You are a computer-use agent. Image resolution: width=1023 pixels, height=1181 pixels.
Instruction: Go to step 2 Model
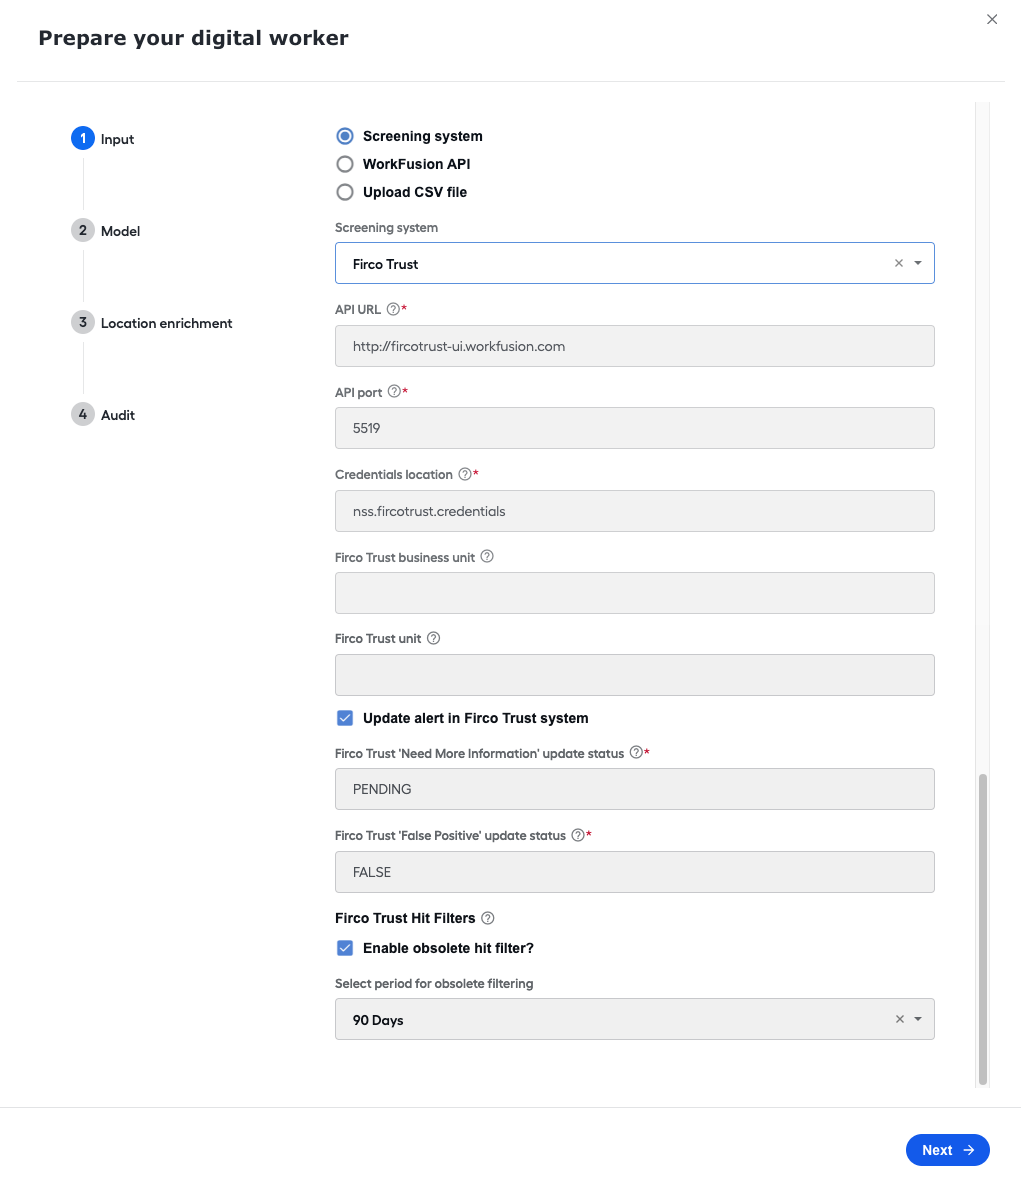tap(105, 230)
